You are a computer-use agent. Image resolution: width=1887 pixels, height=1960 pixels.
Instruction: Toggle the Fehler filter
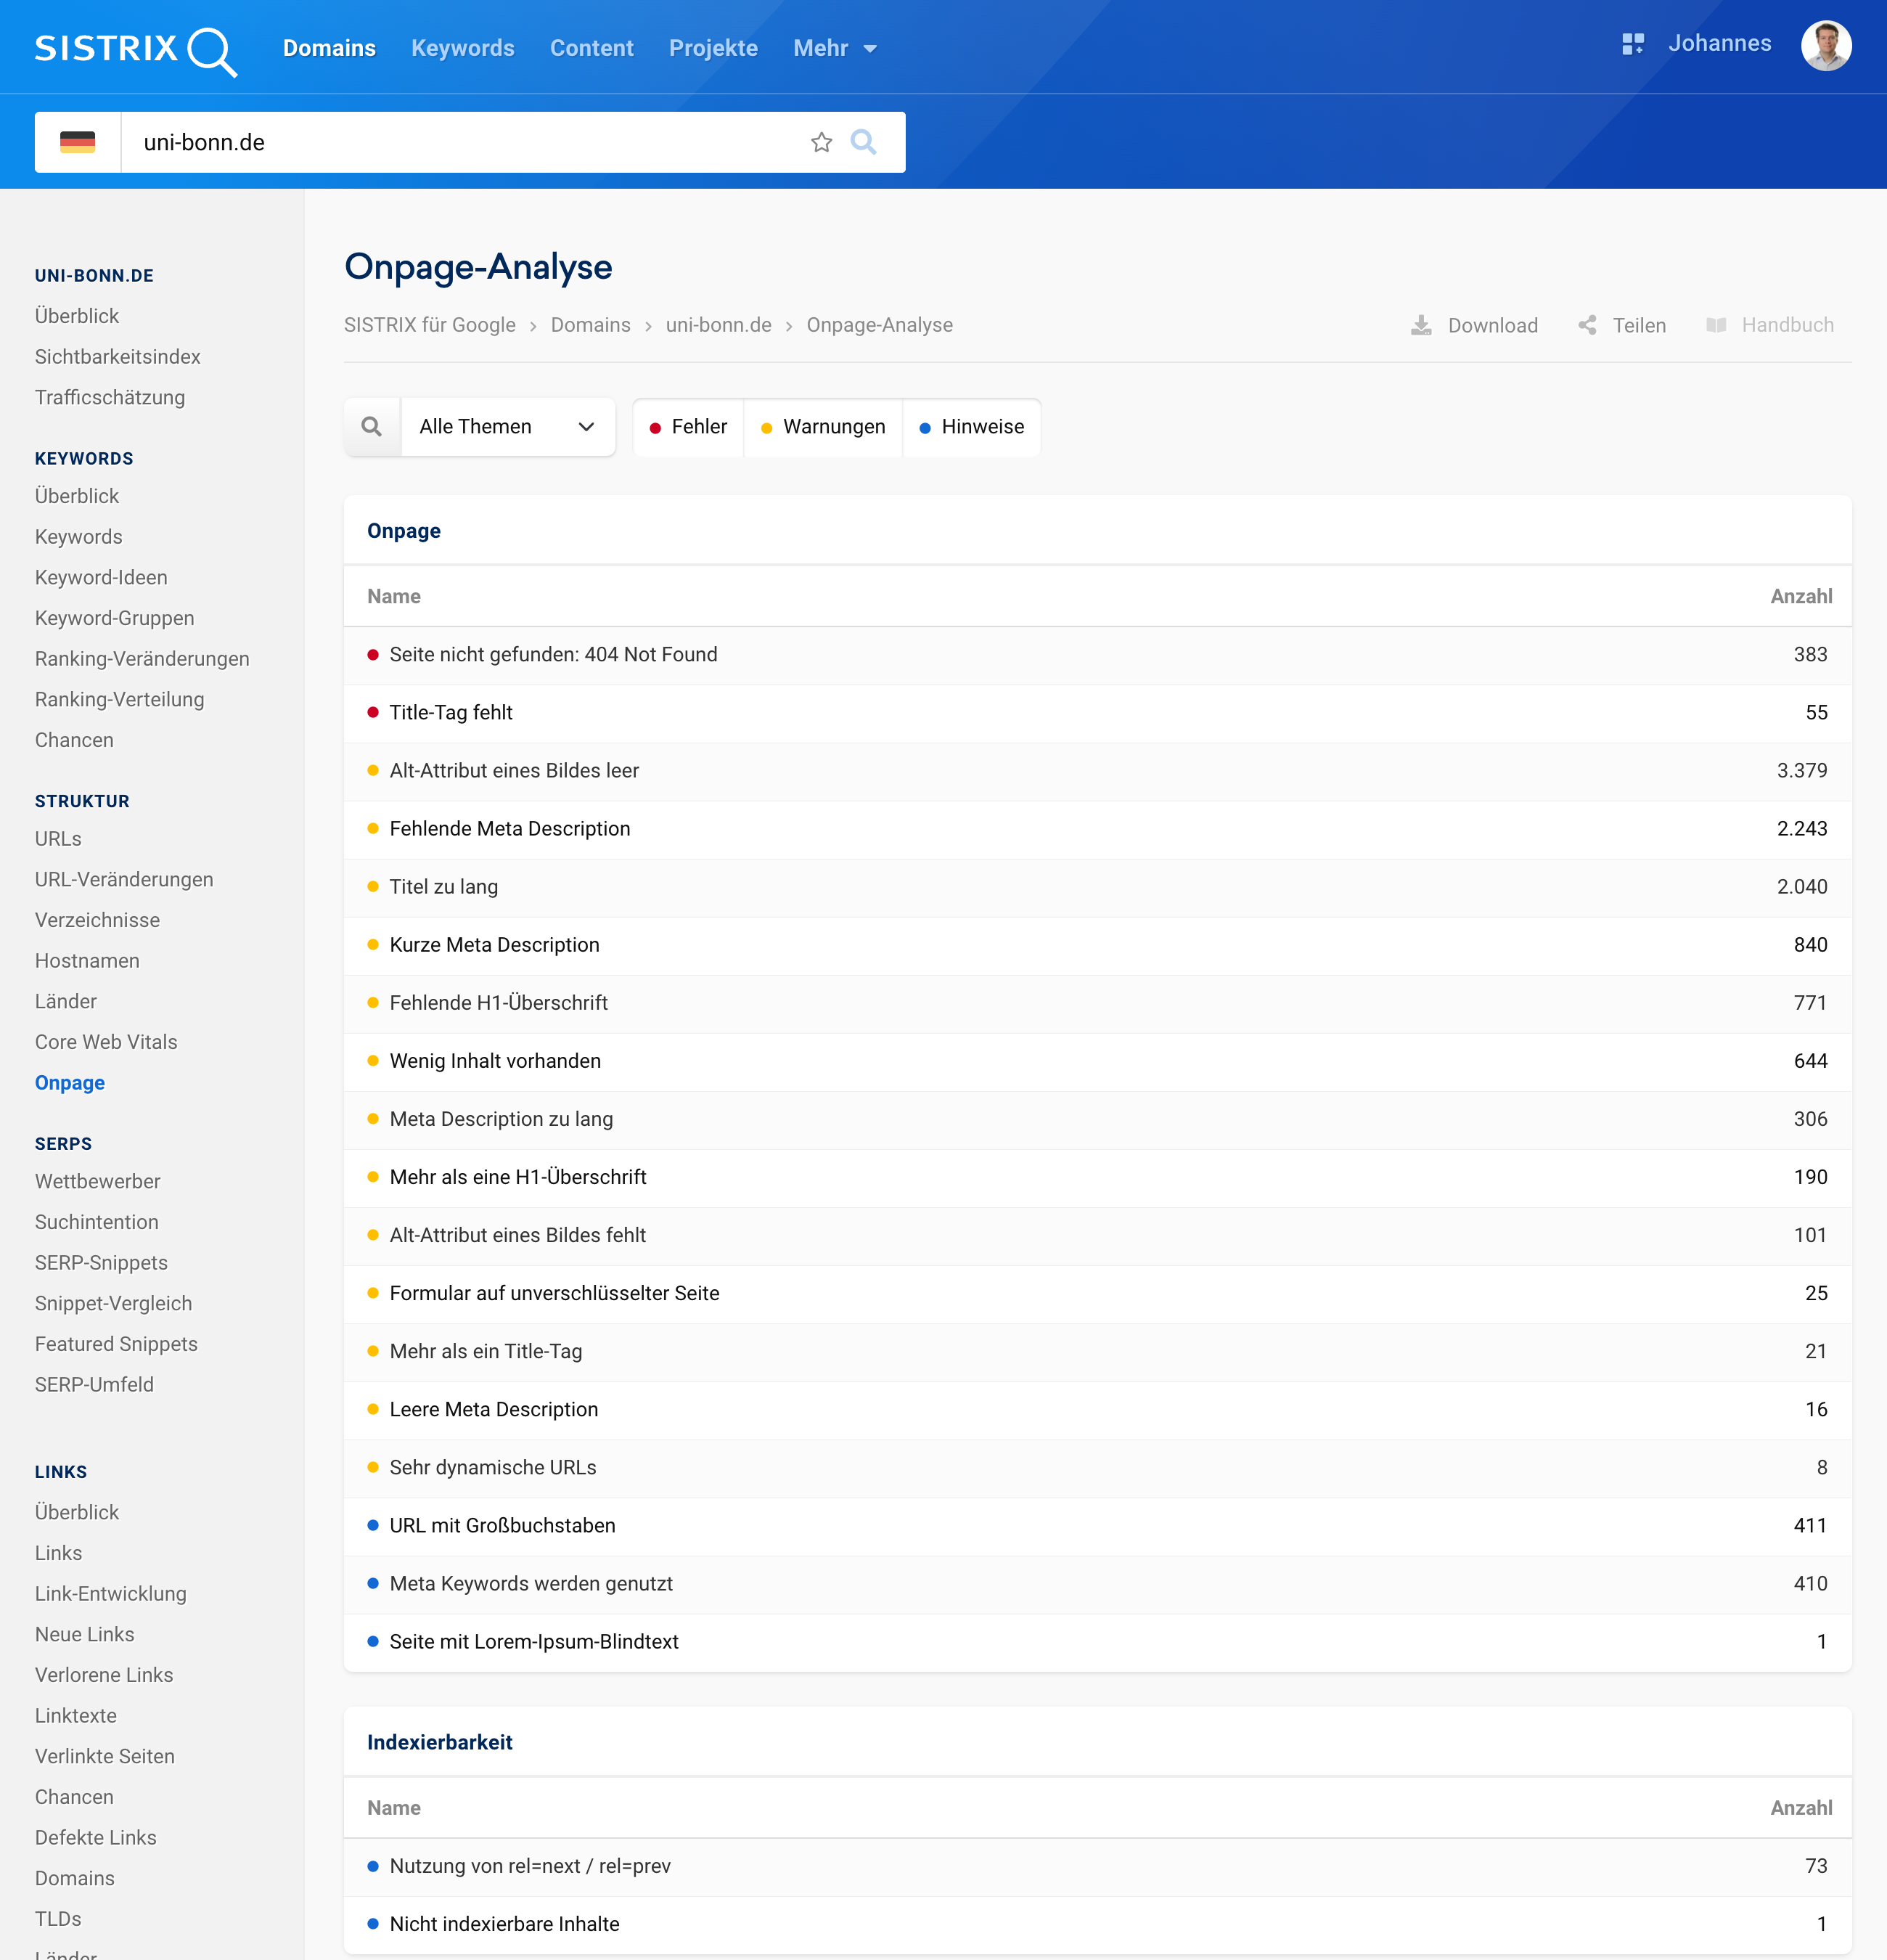(x=688, y=427)
